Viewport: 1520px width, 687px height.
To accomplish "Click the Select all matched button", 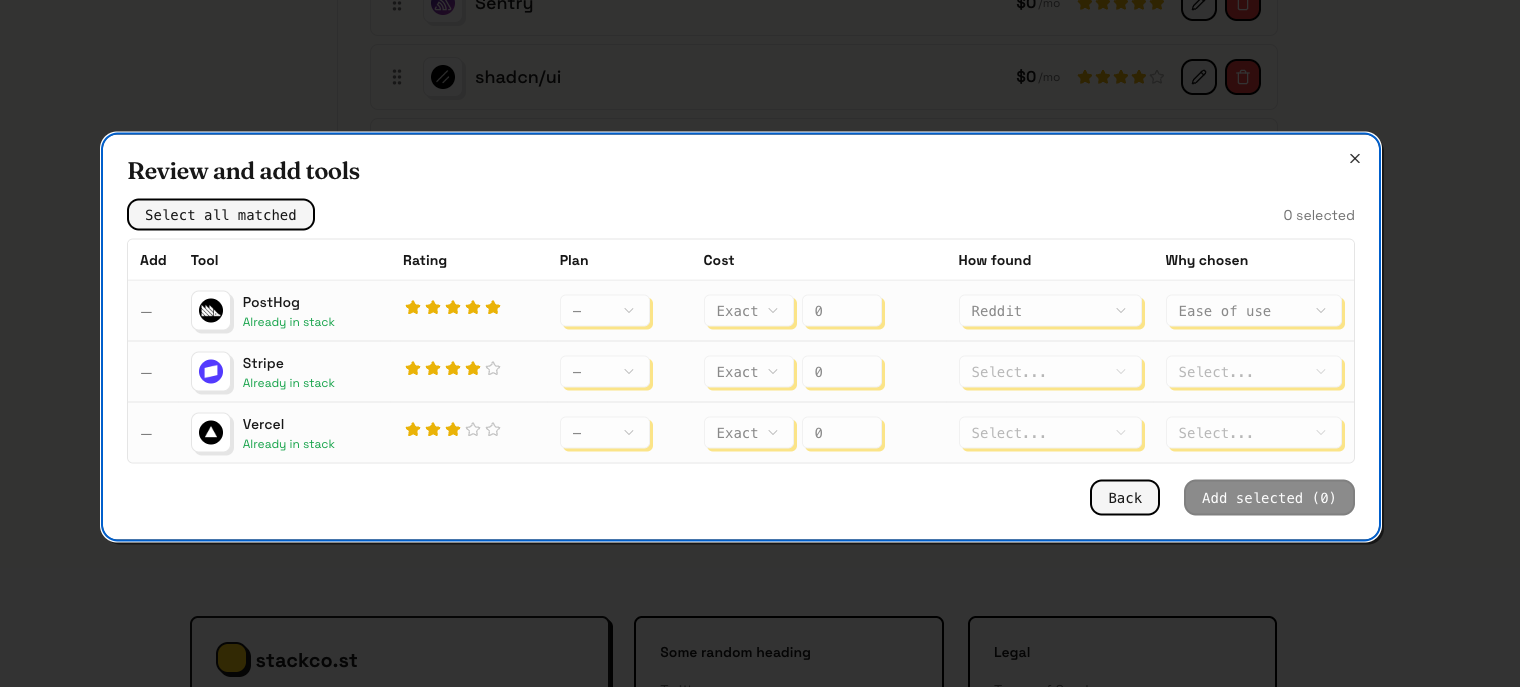I will coord(220,214).
